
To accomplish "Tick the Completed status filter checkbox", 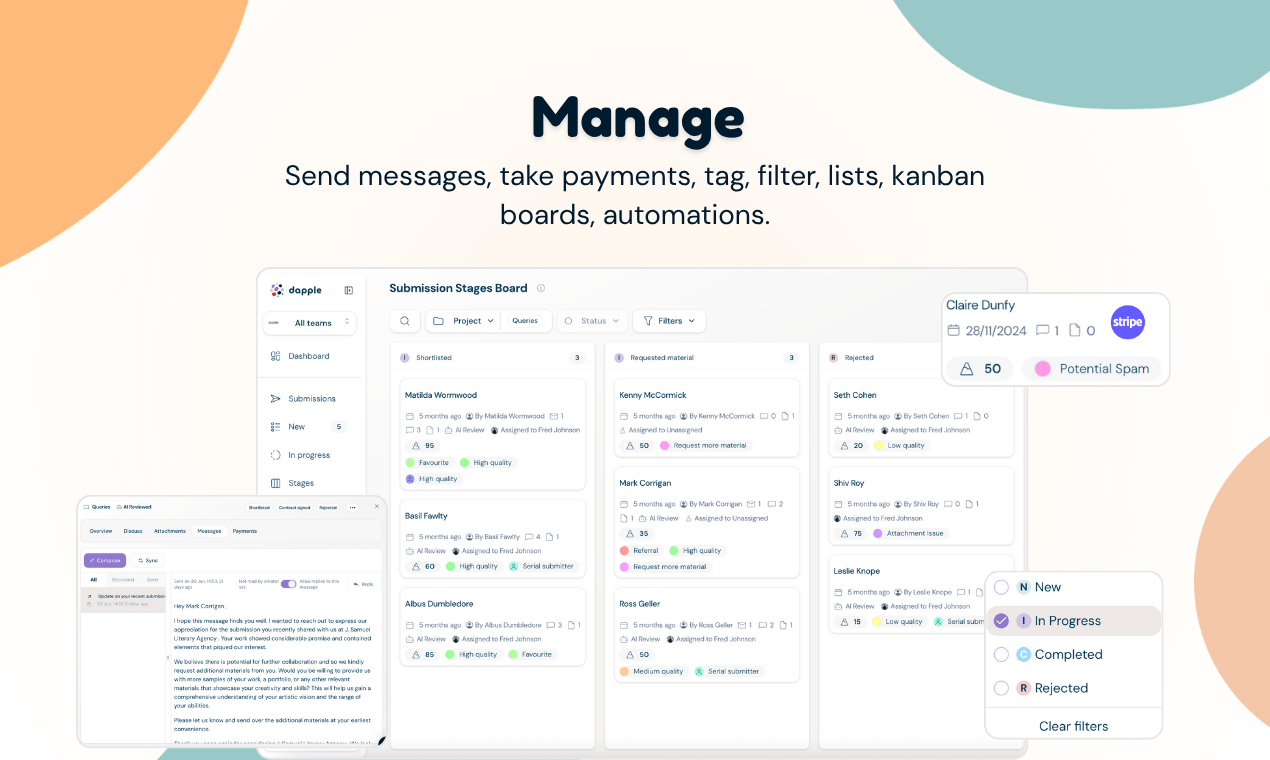I will pos(1001,654).
